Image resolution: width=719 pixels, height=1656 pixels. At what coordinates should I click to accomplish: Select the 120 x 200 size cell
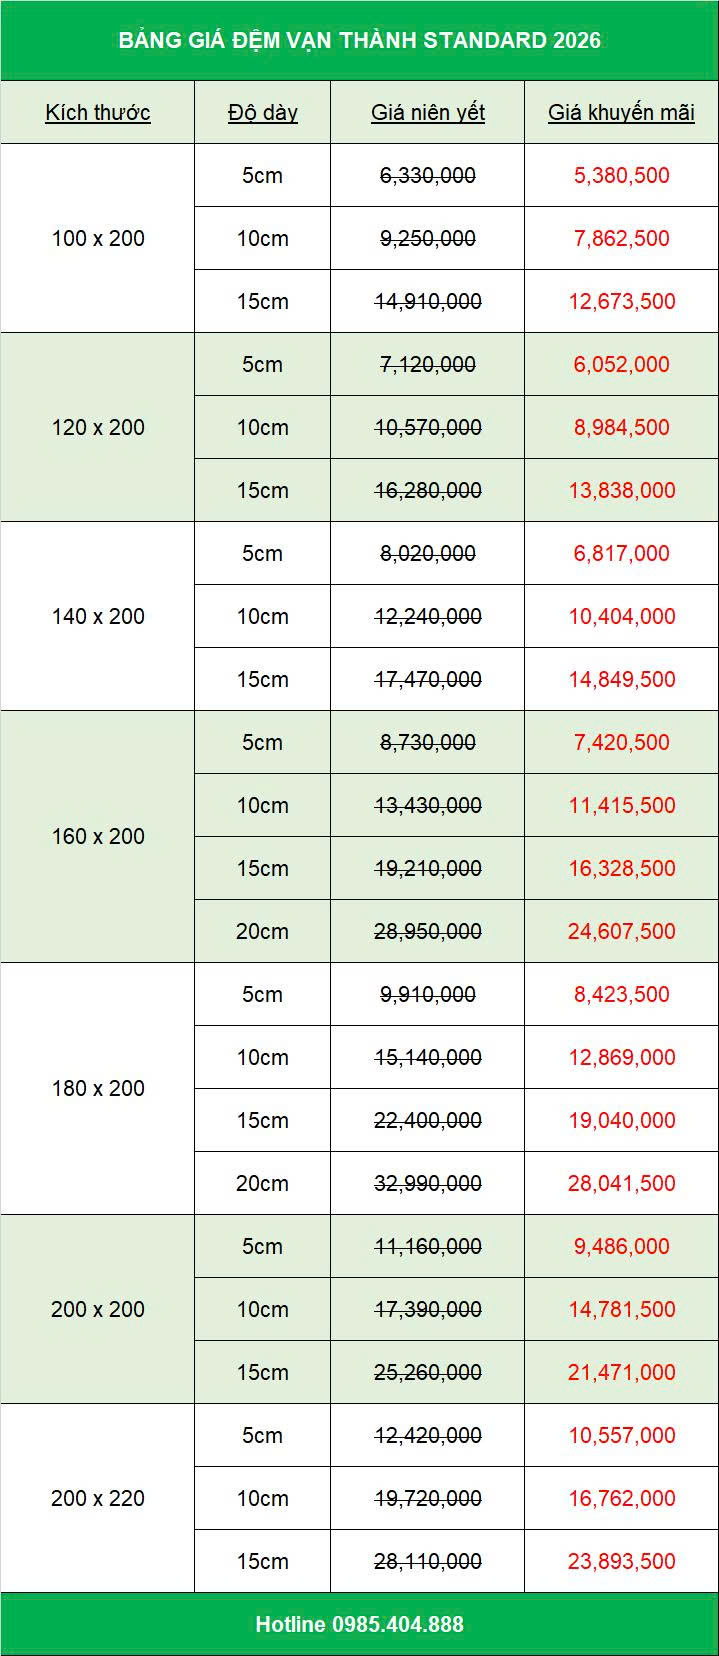tap(98, 427)
